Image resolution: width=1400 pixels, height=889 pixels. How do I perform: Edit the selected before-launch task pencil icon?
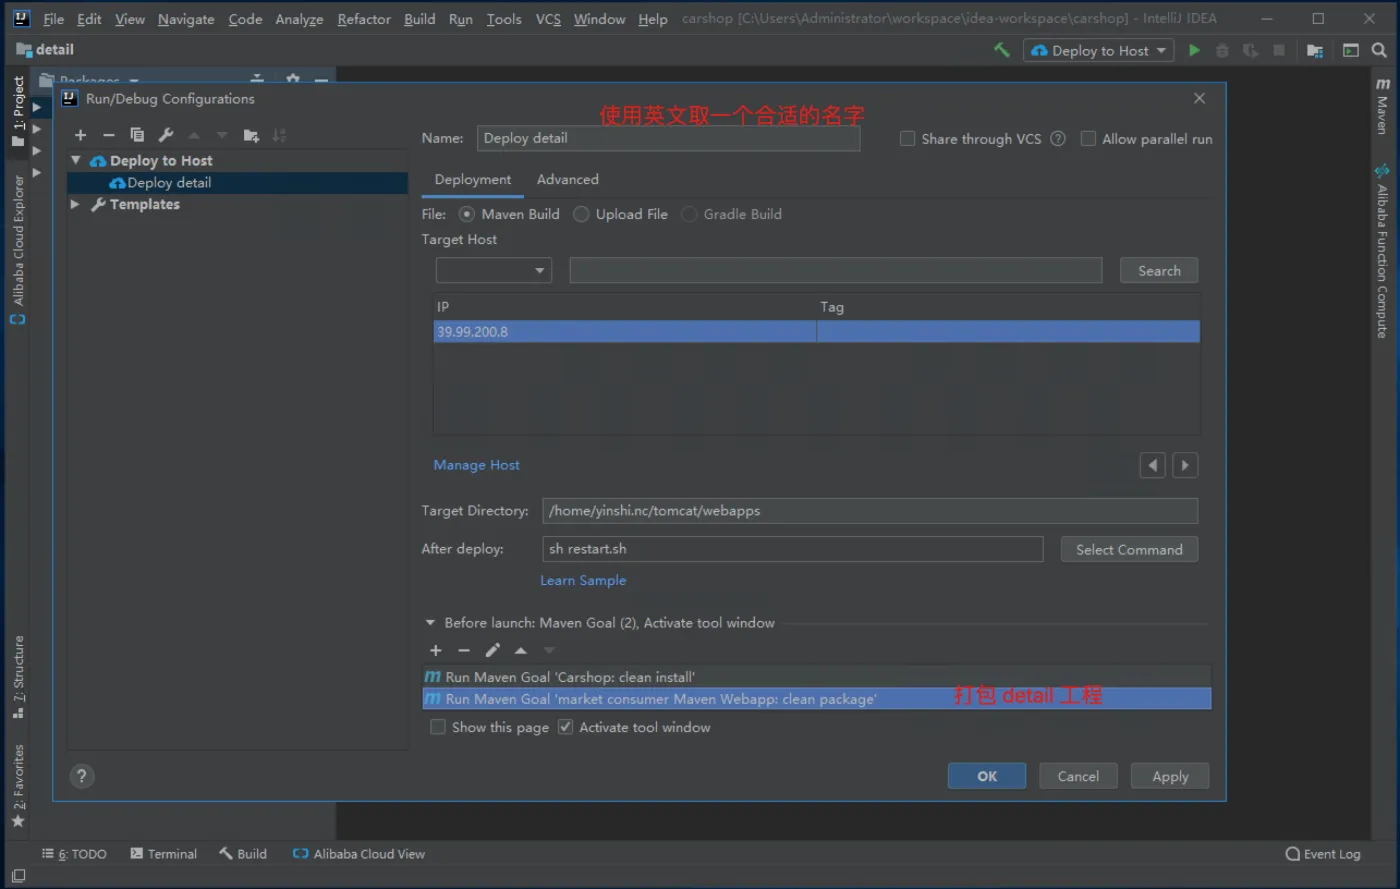[492, 650]
